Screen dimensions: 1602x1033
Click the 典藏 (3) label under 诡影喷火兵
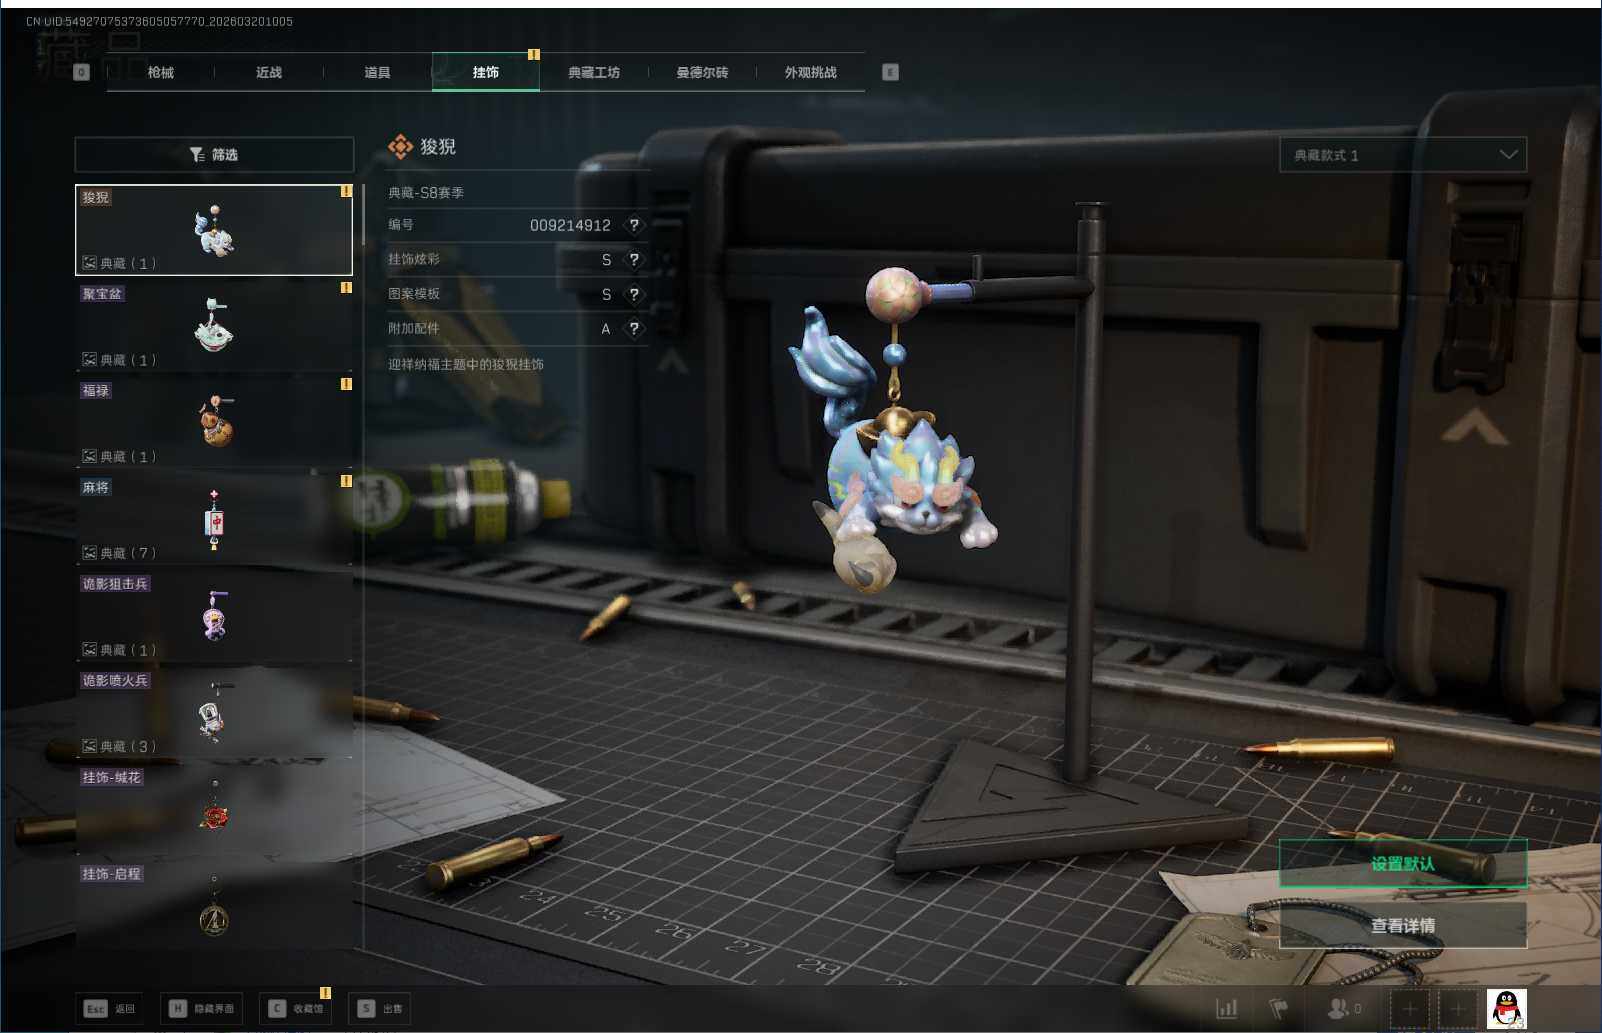pyautogui.click(x=119, y=747)
